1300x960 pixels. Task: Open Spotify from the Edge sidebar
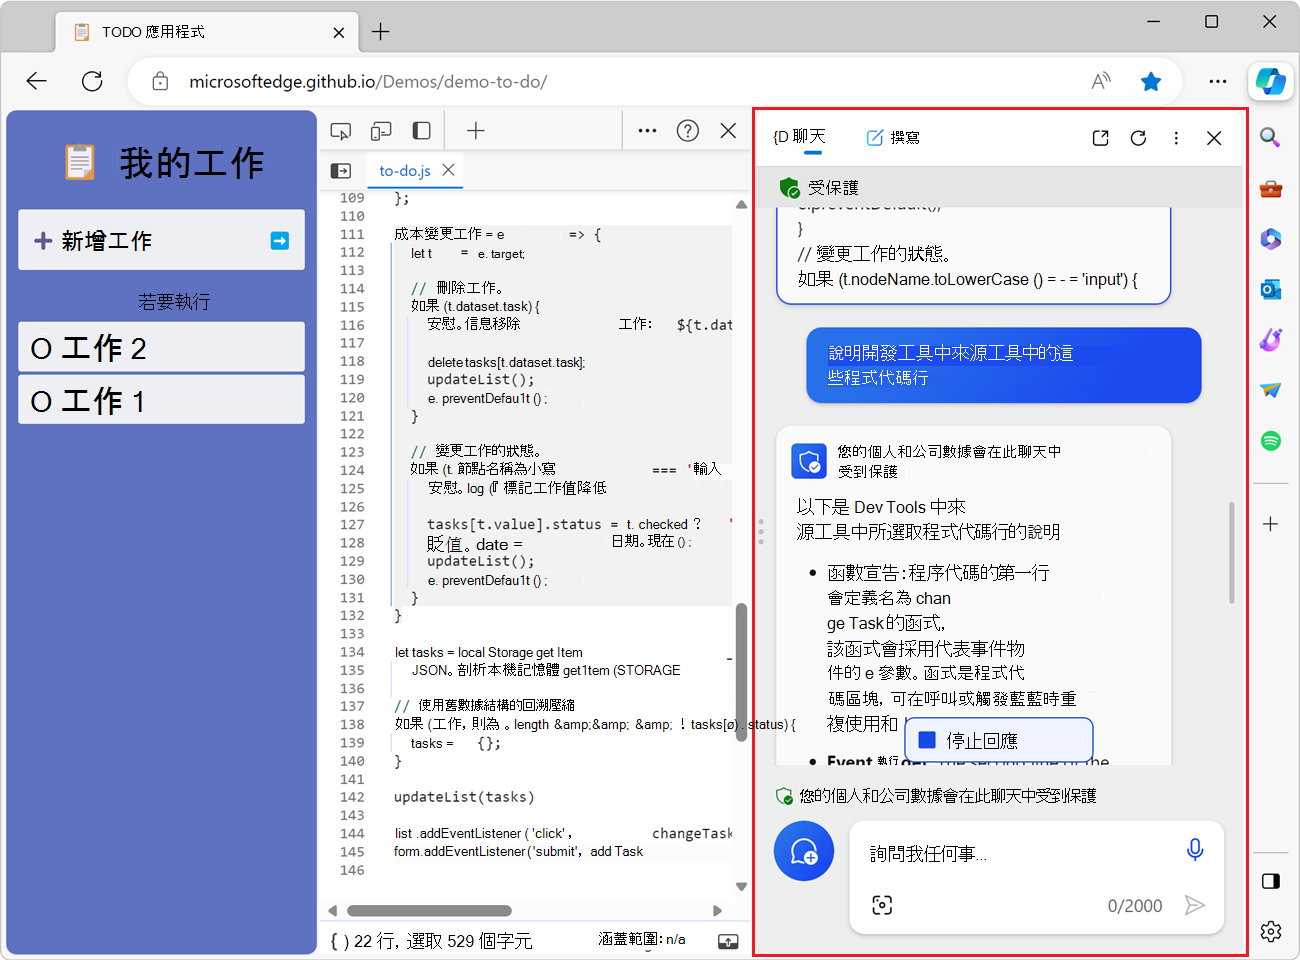(x=1270, y=440)
